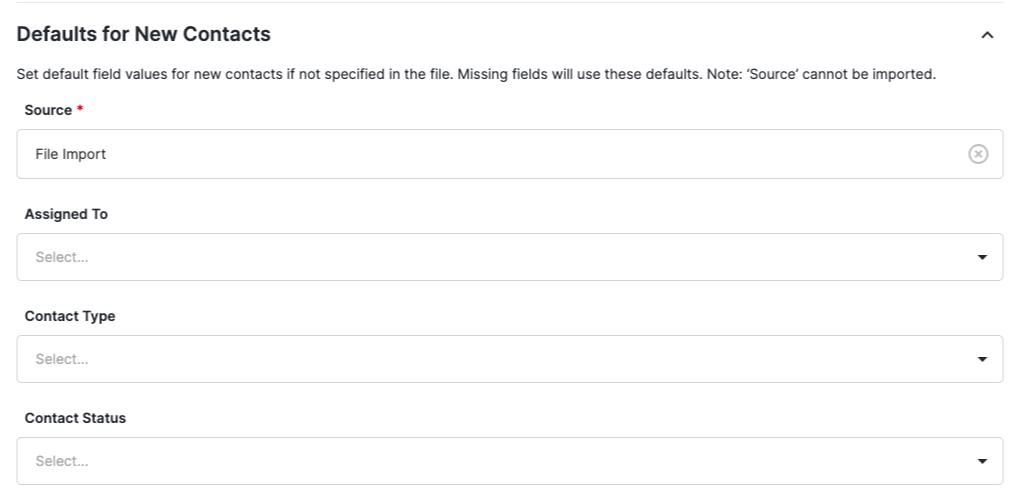Click the Select... placeholder under Assigned To
This screenshot has width=1023, height=494.
coord(62,257)
